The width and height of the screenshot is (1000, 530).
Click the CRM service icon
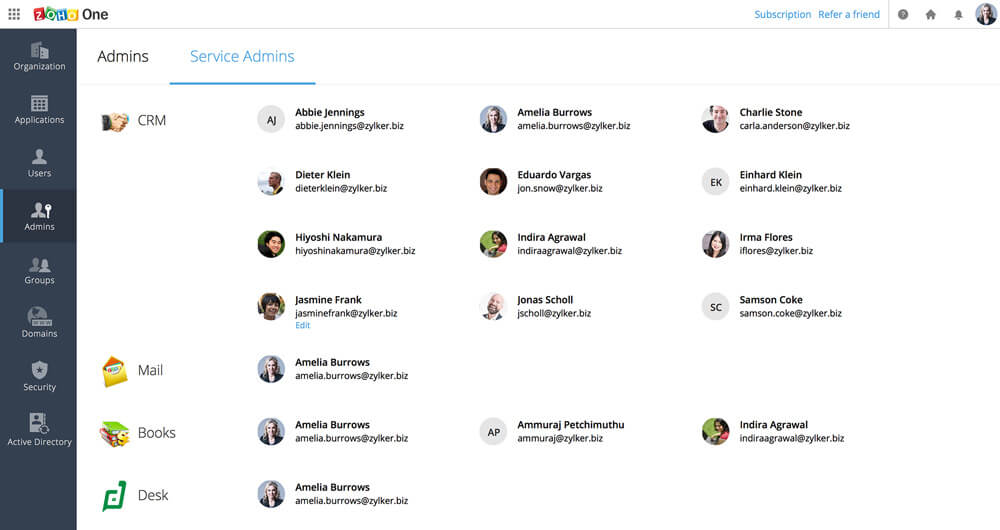point(115,121)
